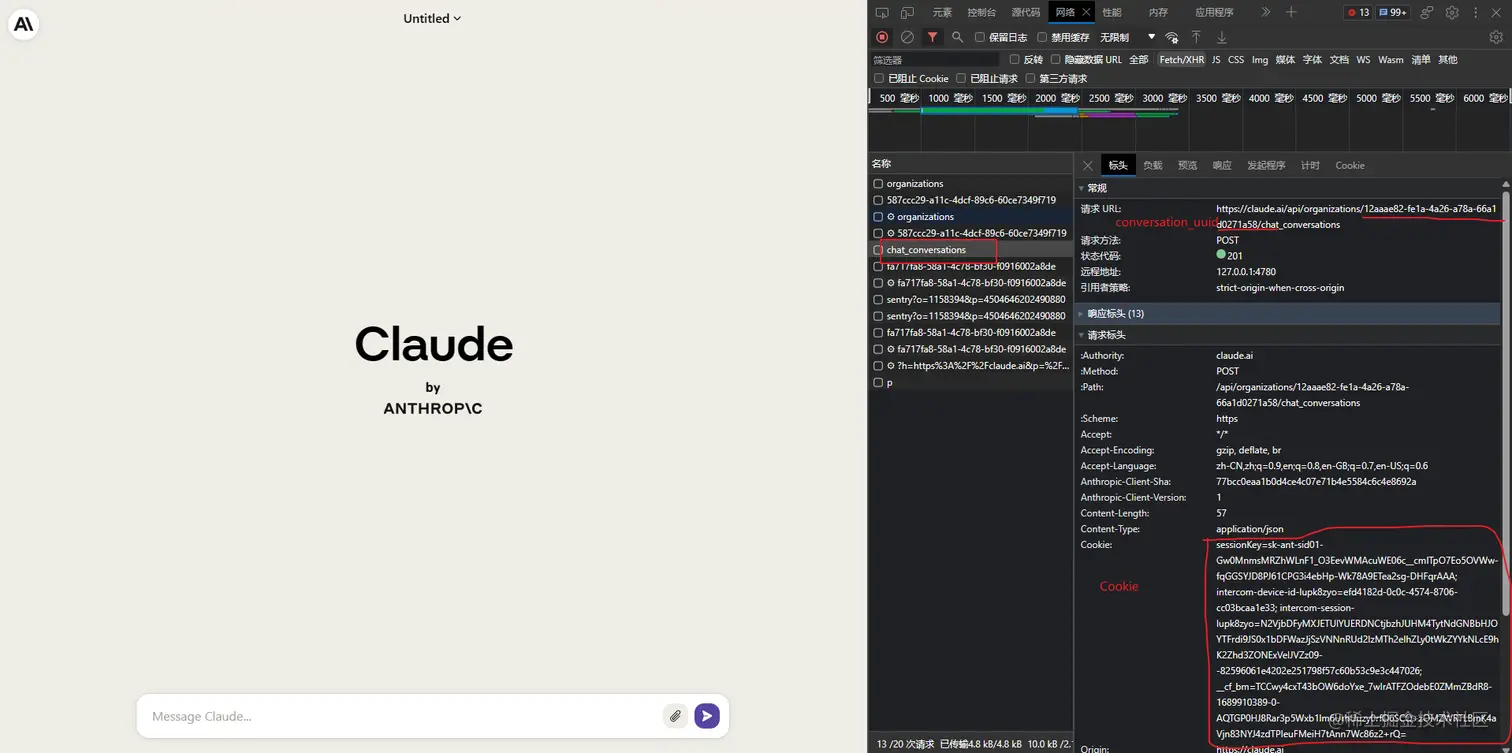This screenshot has width=1512, height=753.
Task: Filter requests by Fetch/XHR
Action: [x=1181, y=59]
